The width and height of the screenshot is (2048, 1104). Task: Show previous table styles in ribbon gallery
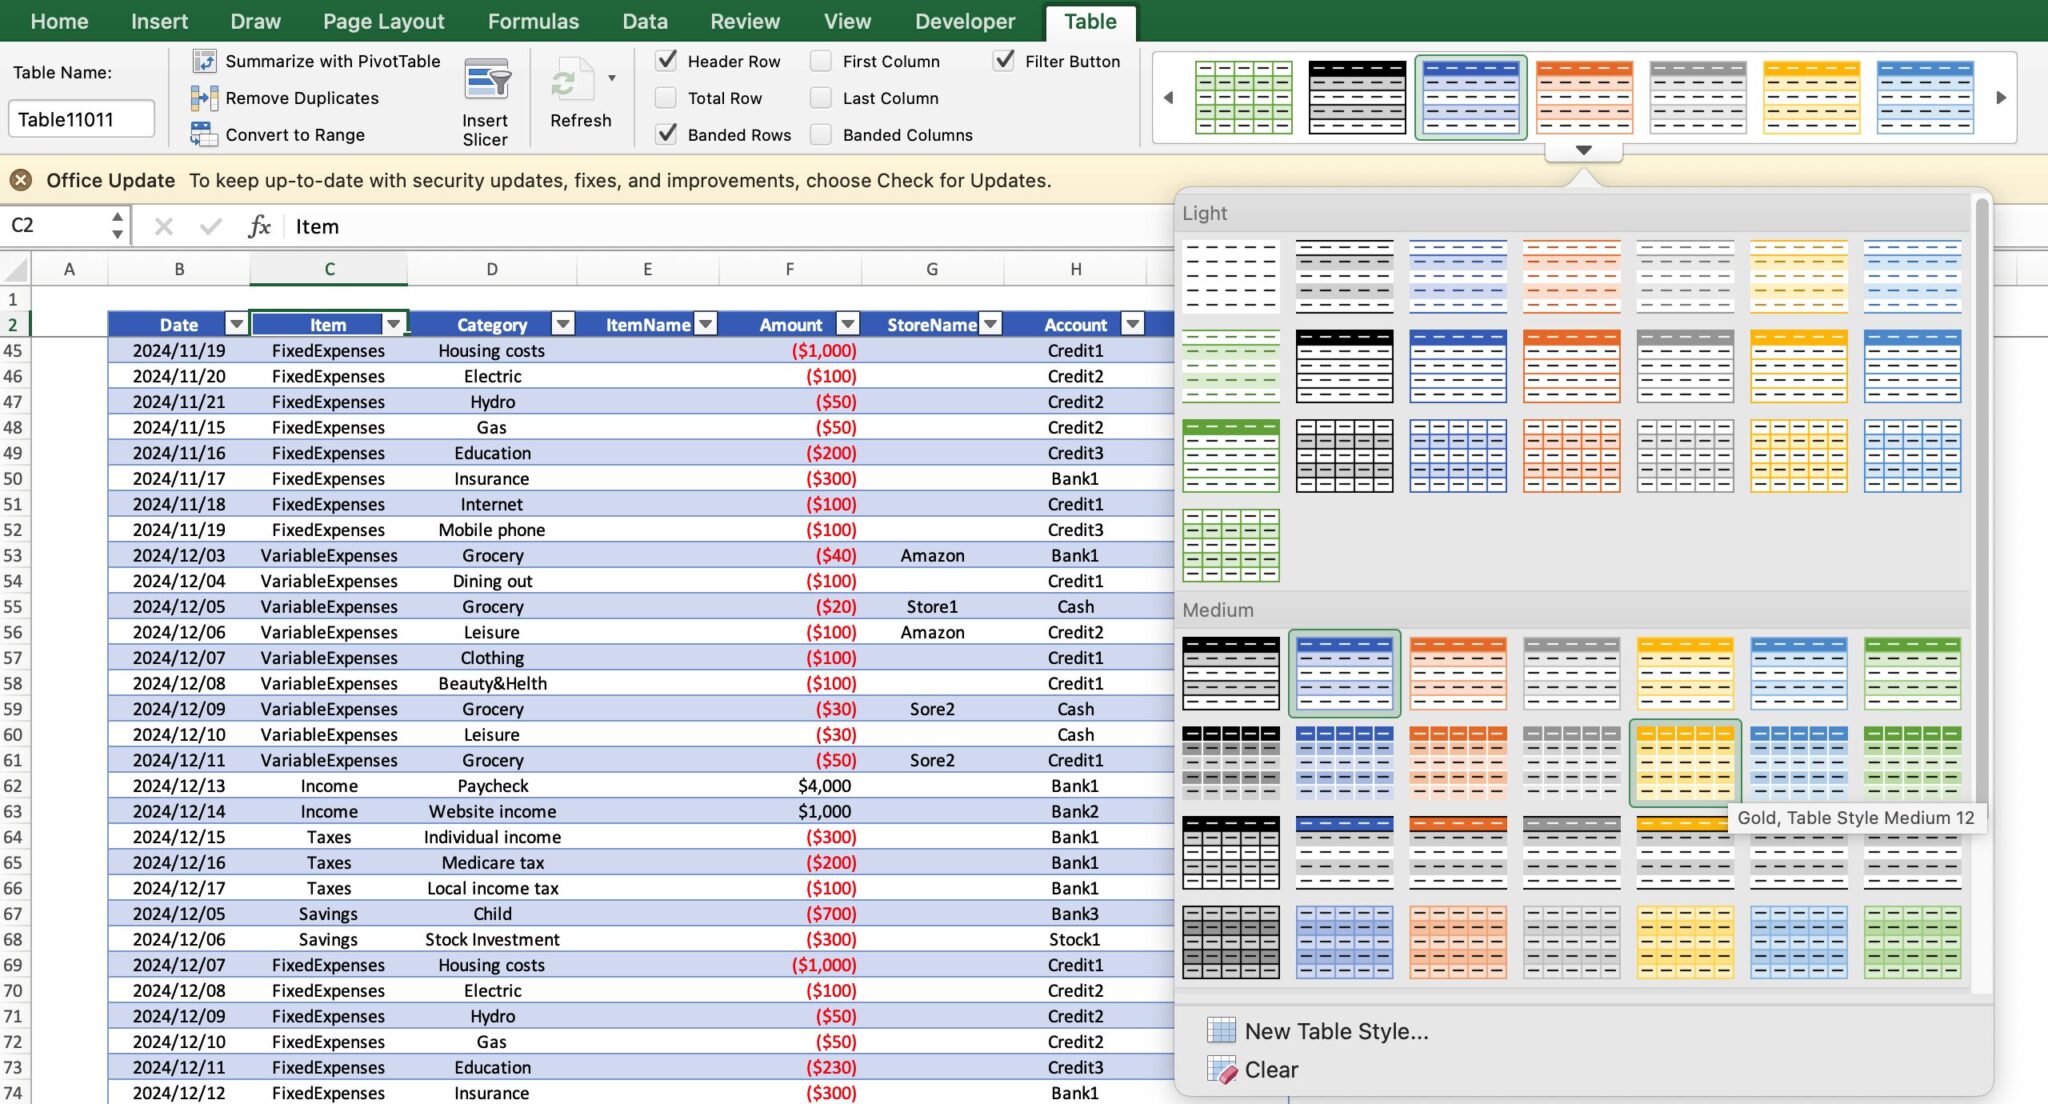click(1168, 98)
